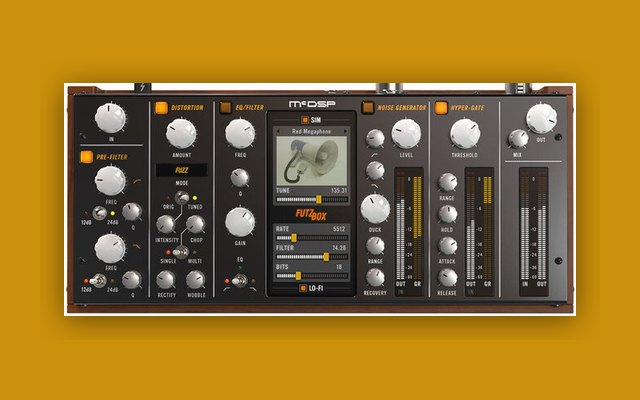The width and height of the screenshot is (640, 400).
Task: Click the ATTACK knob
Action: click(x=447, y=246)
